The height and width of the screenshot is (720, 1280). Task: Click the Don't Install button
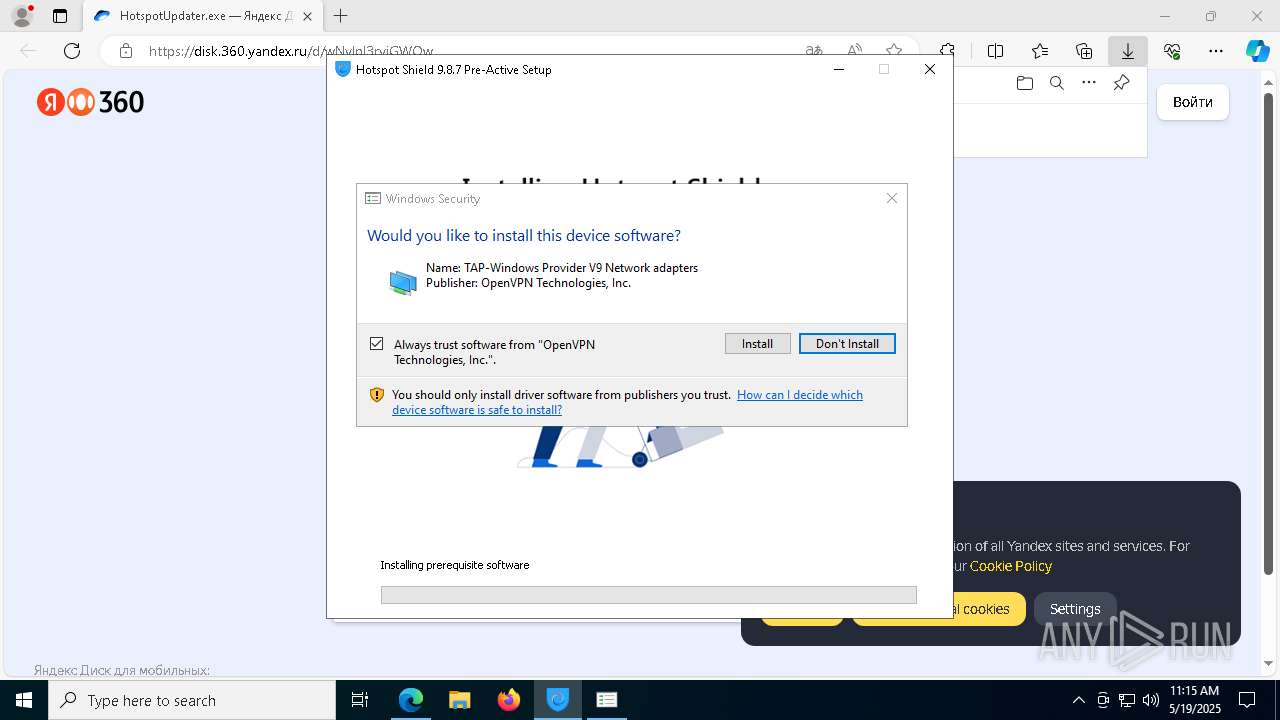[x=847, y=344]
